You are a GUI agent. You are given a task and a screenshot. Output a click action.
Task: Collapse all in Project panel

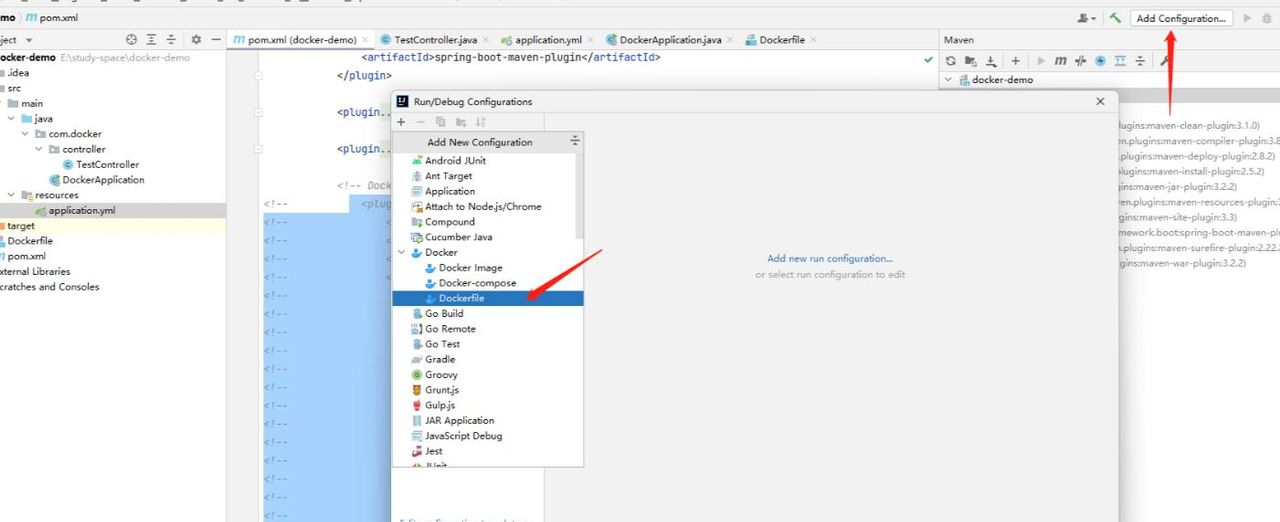click(x=170, y=39)
